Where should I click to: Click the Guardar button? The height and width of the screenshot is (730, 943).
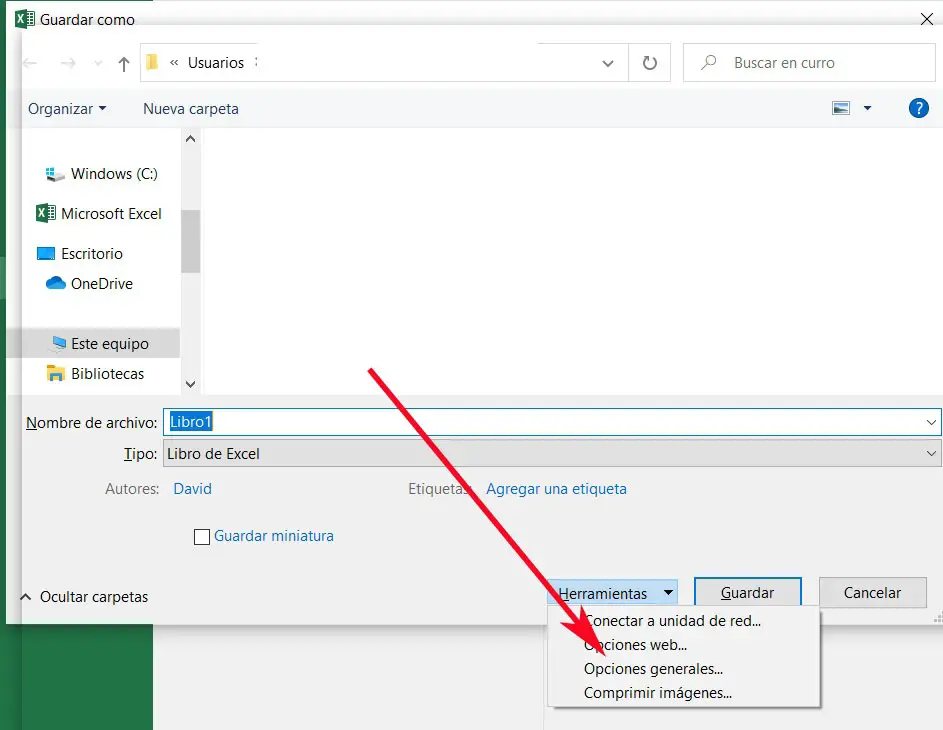pyautogui.click(x=748, y=592)
